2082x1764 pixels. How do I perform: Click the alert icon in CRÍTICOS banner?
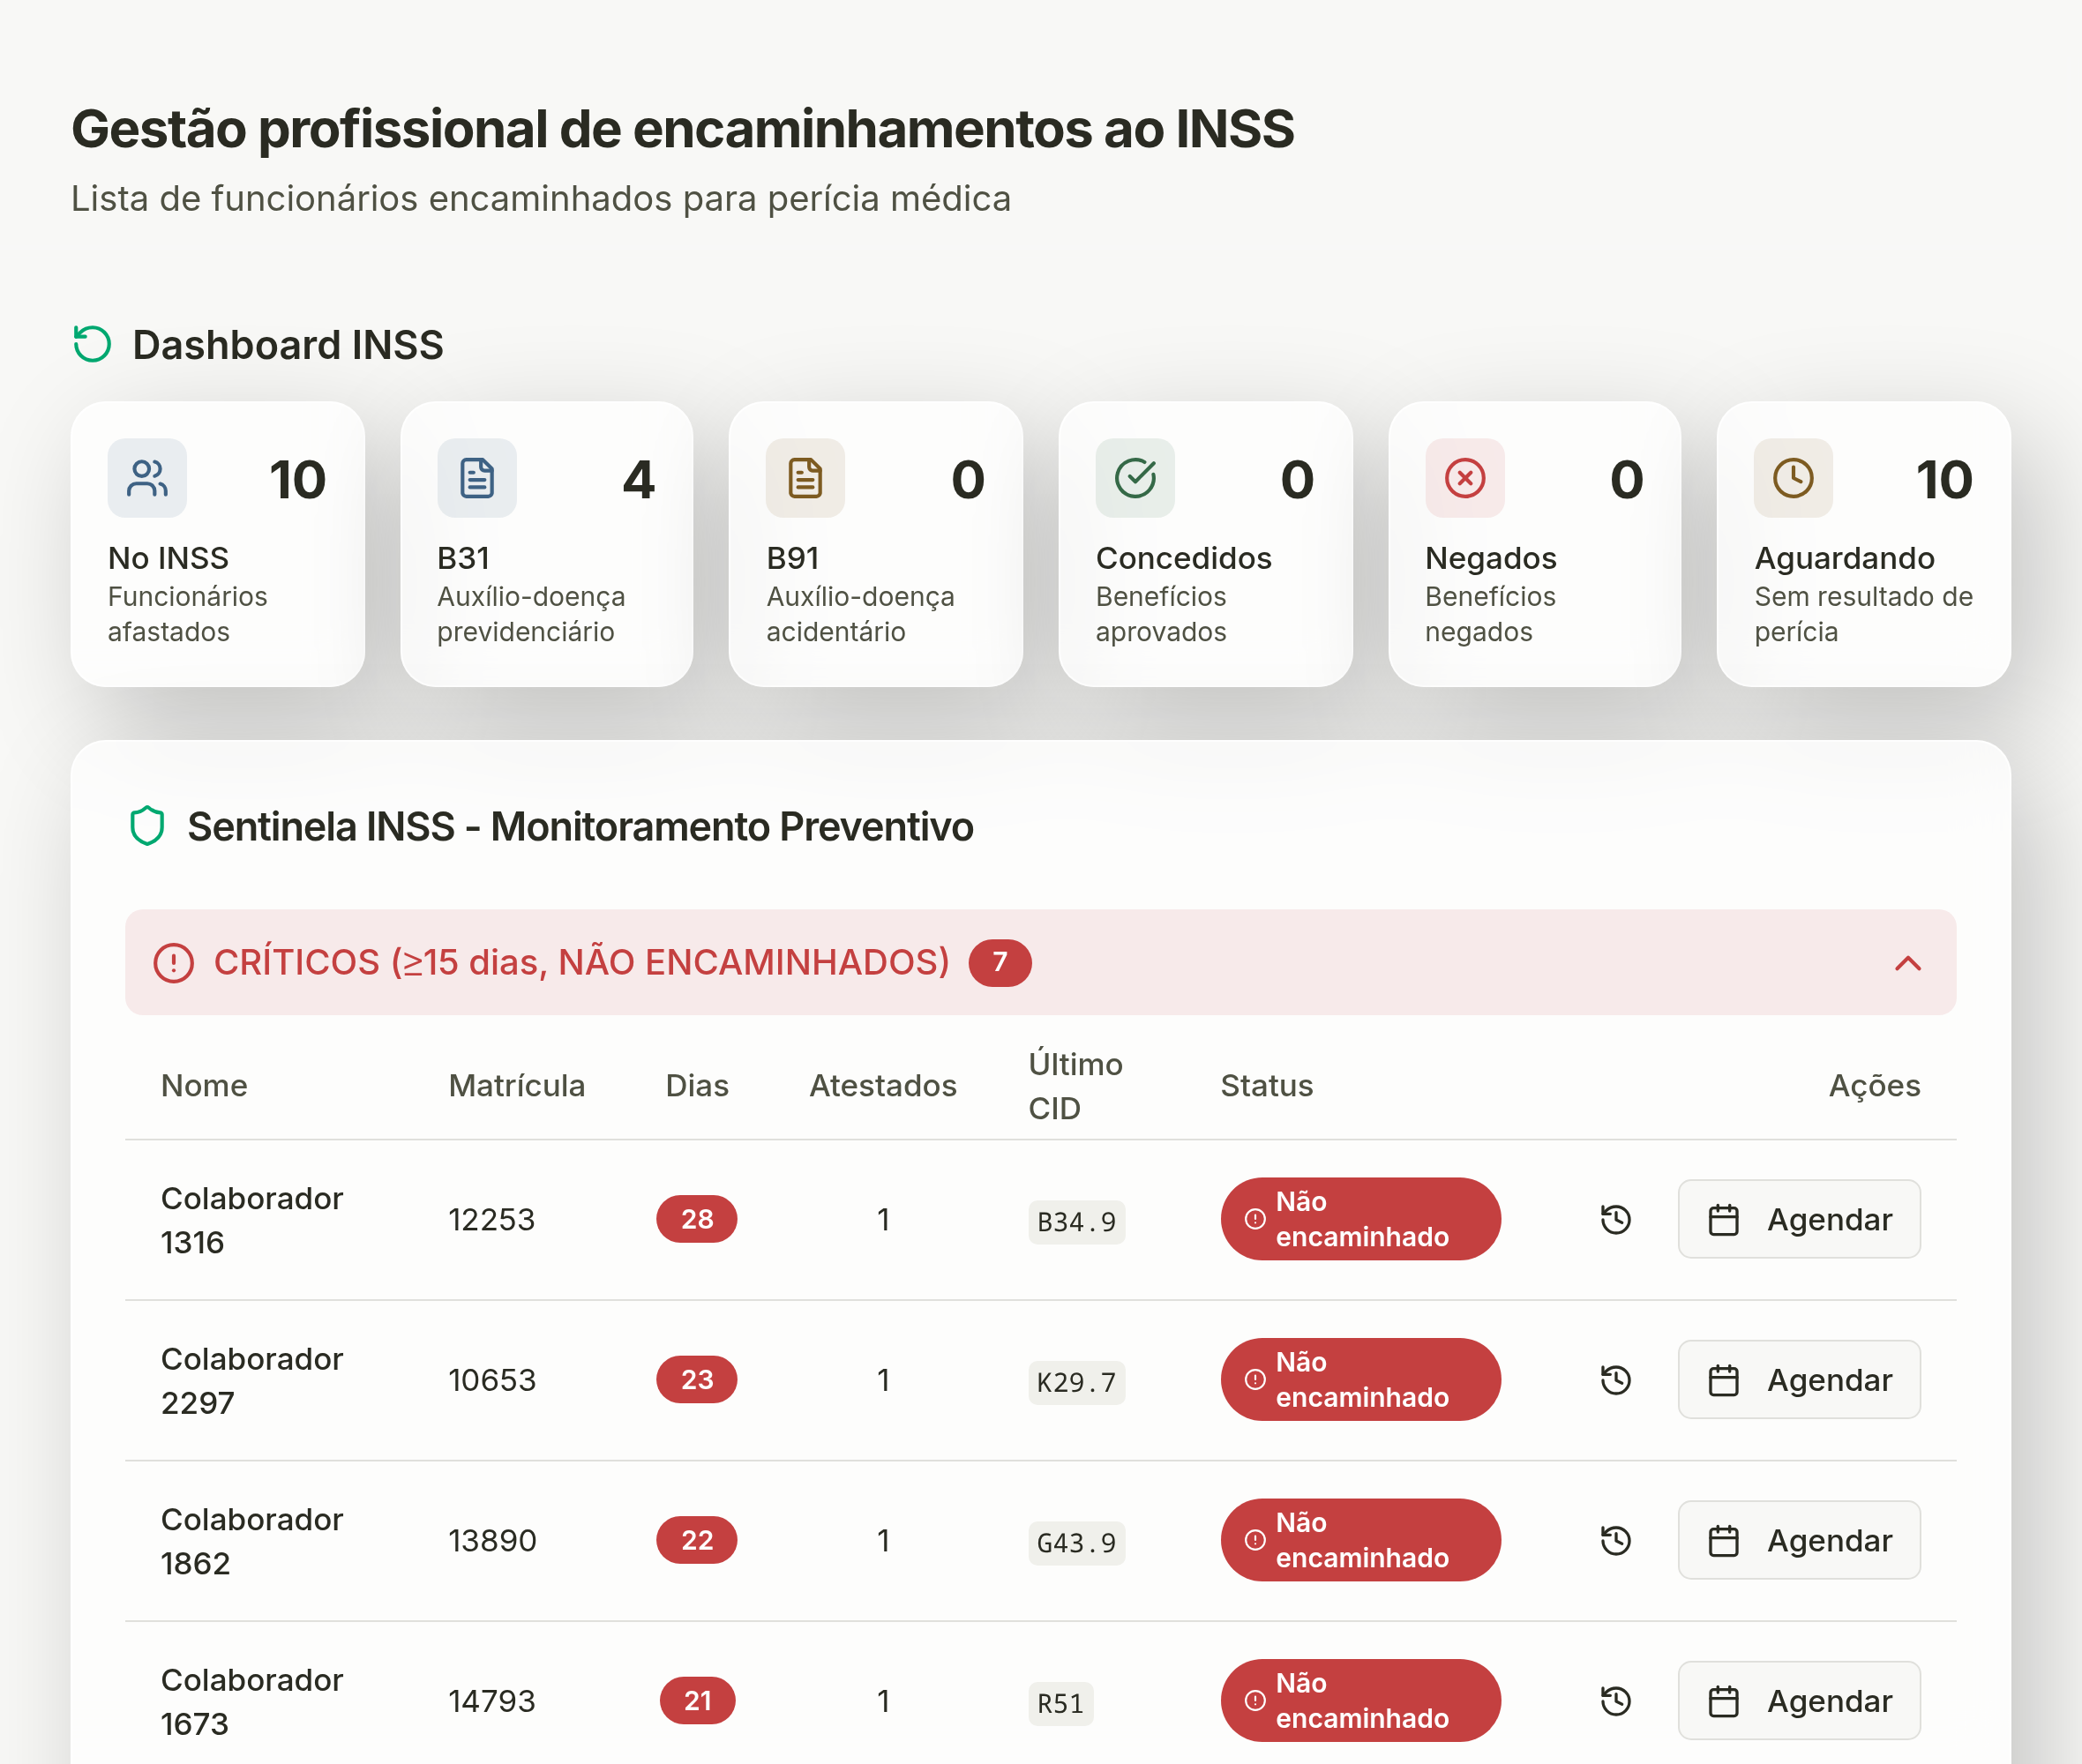[173, 963]
